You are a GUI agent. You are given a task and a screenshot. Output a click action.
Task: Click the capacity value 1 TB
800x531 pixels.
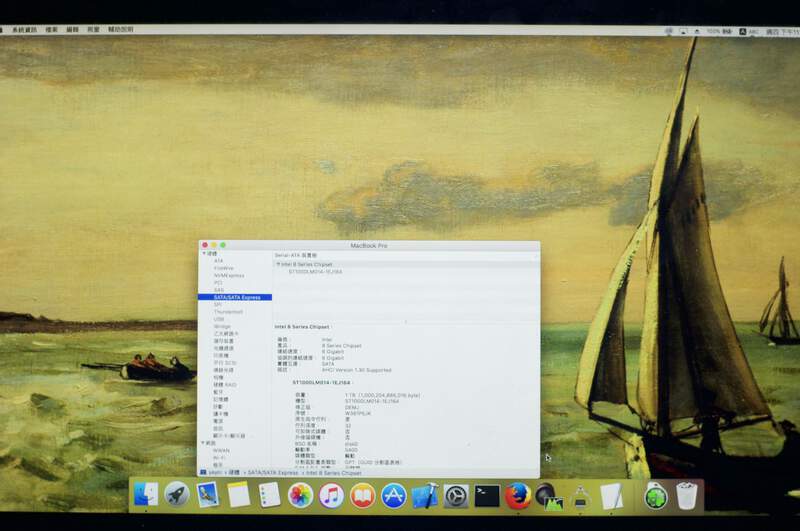[383, 395]
